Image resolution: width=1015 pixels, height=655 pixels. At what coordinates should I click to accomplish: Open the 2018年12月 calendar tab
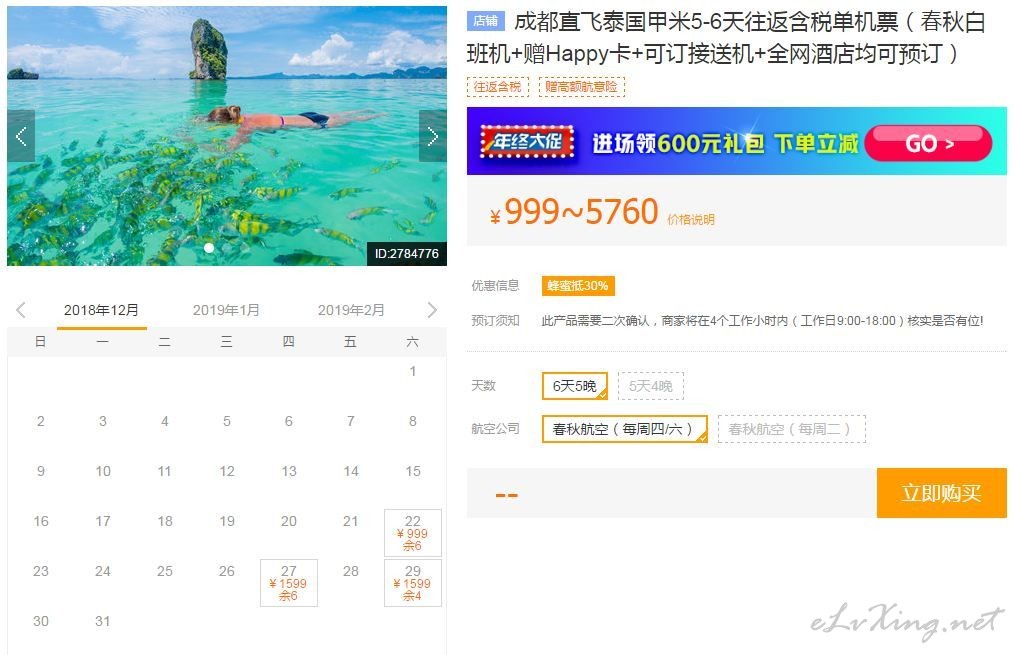[x=102, y=310]
